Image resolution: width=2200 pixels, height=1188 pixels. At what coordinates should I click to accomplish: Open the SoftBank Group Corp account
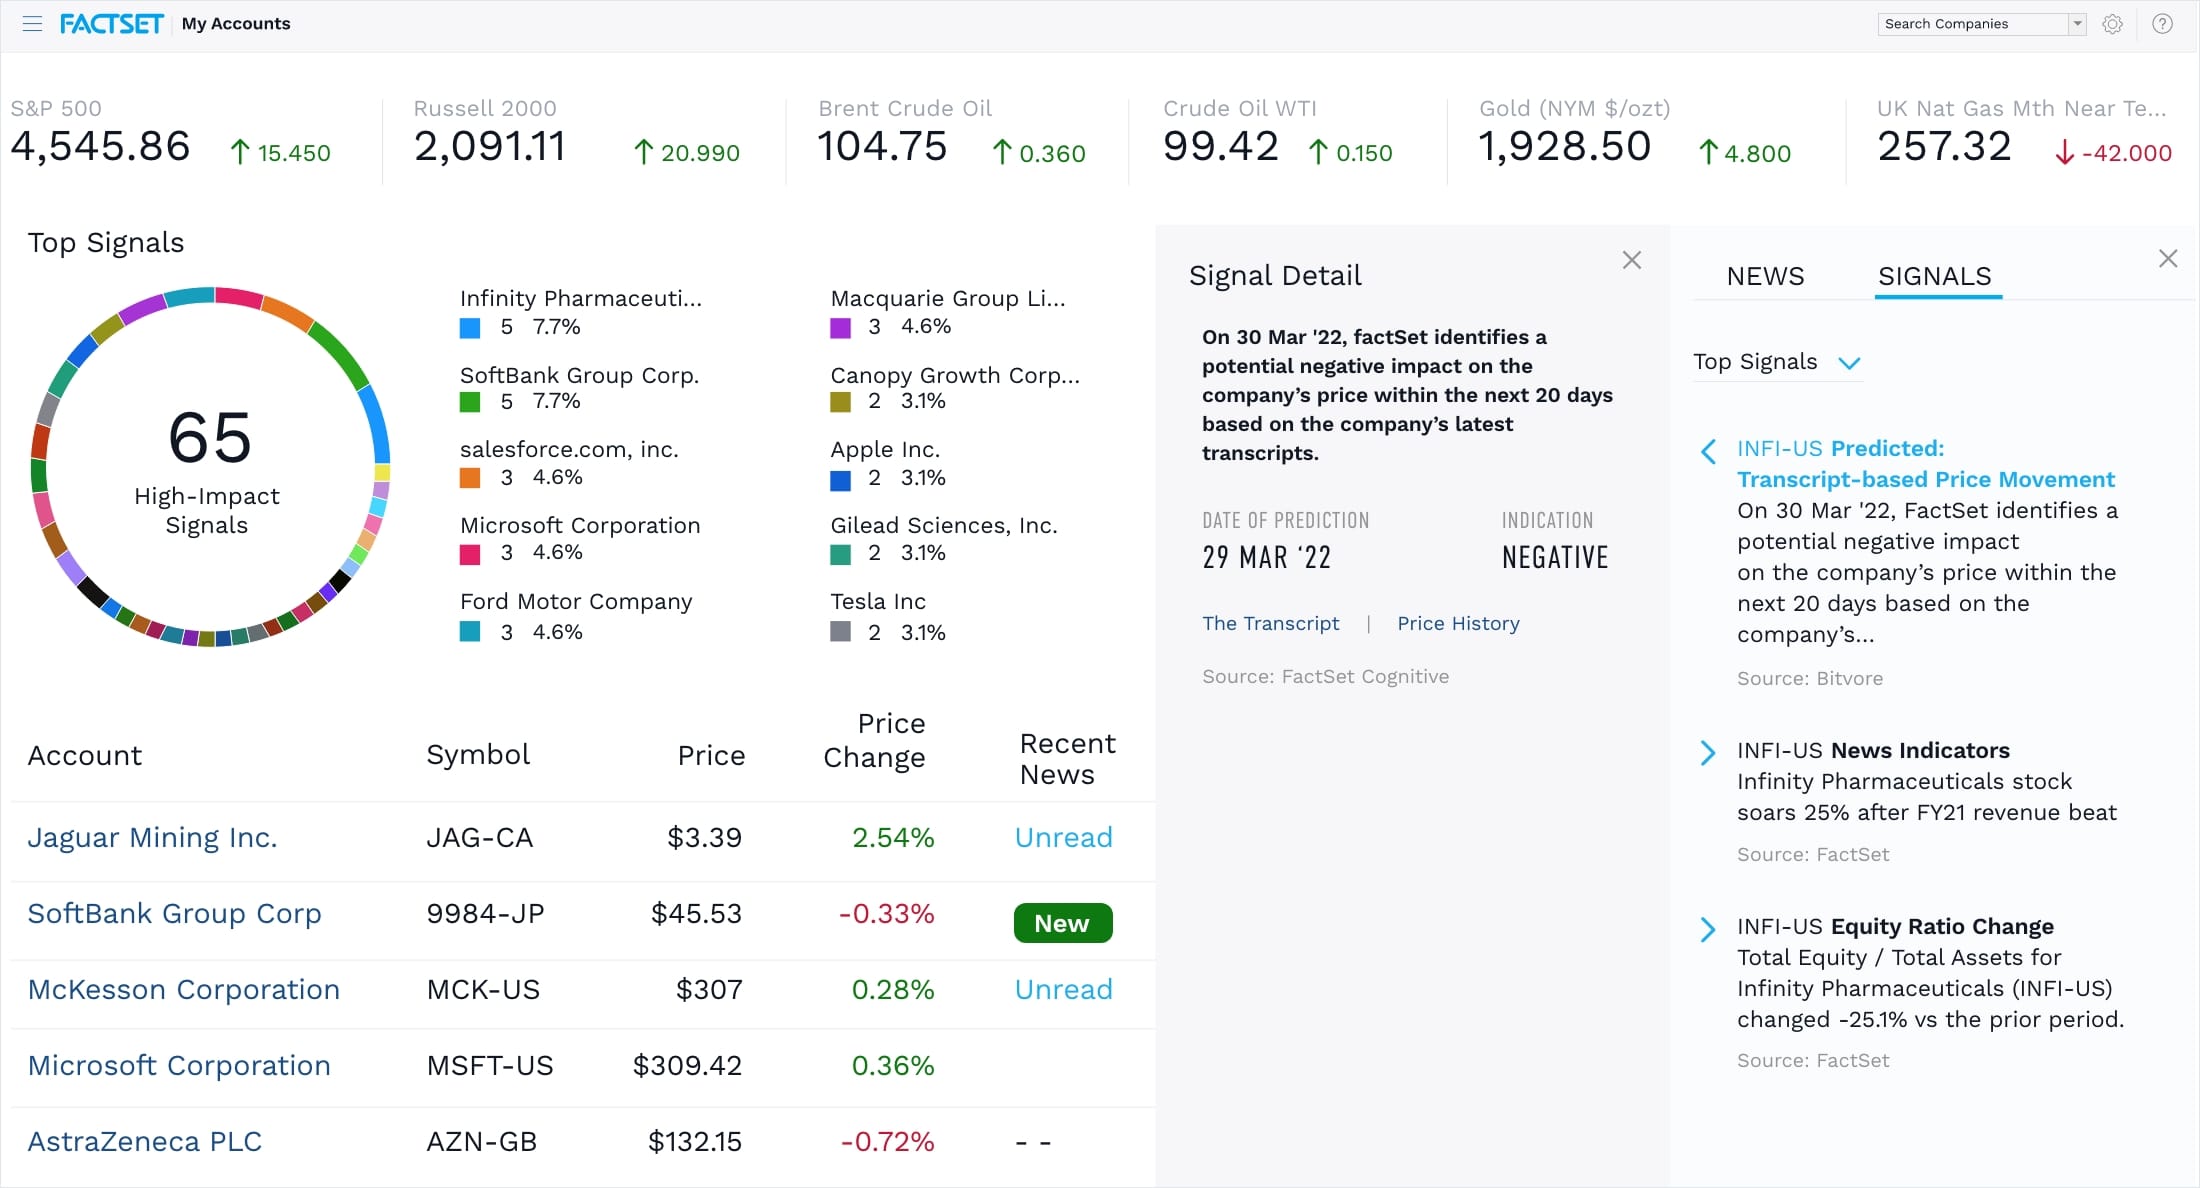(x=174, y=913)
